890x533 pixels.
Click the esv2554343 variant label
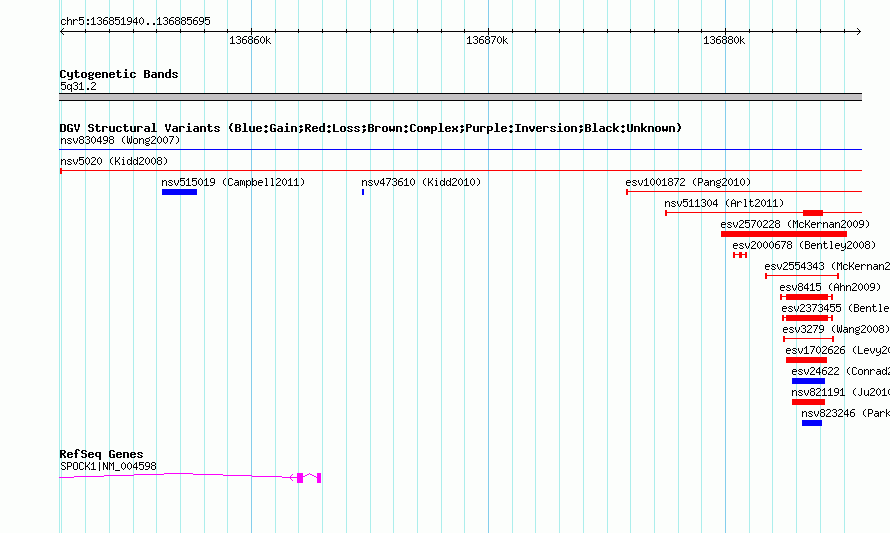click(827, 266)
